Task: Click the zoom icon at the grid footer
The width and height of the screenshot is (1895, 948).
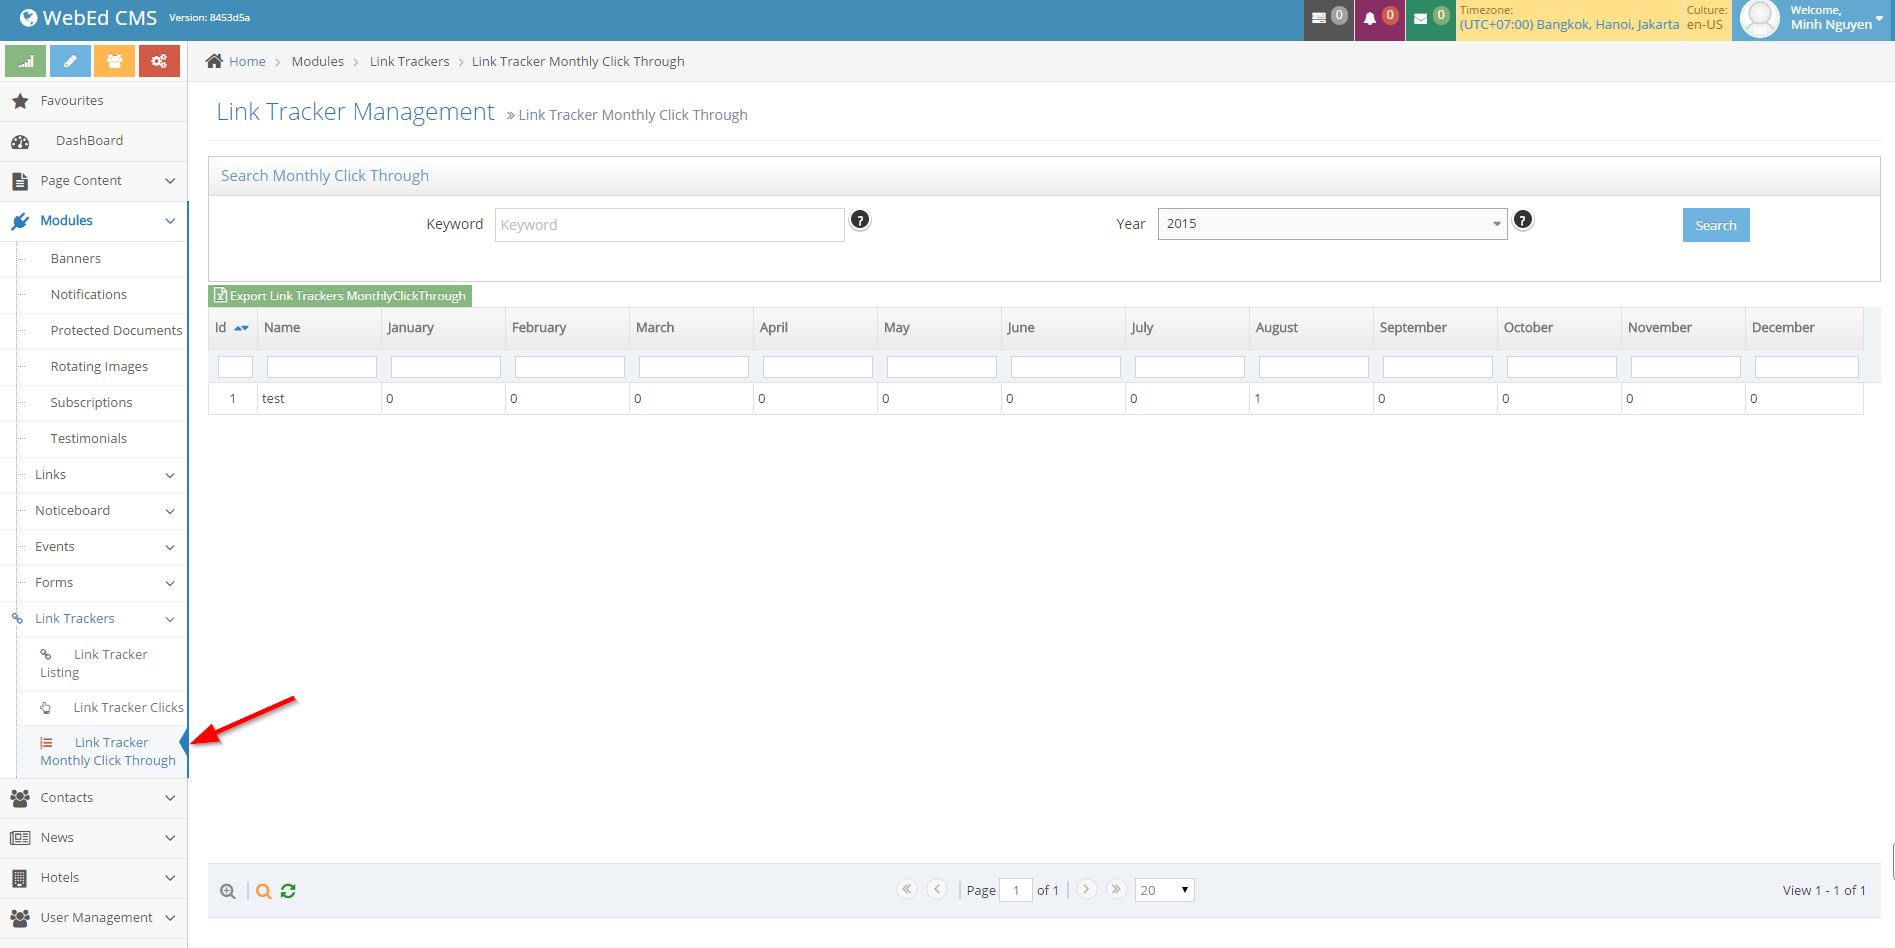Action: click(228, 890)
